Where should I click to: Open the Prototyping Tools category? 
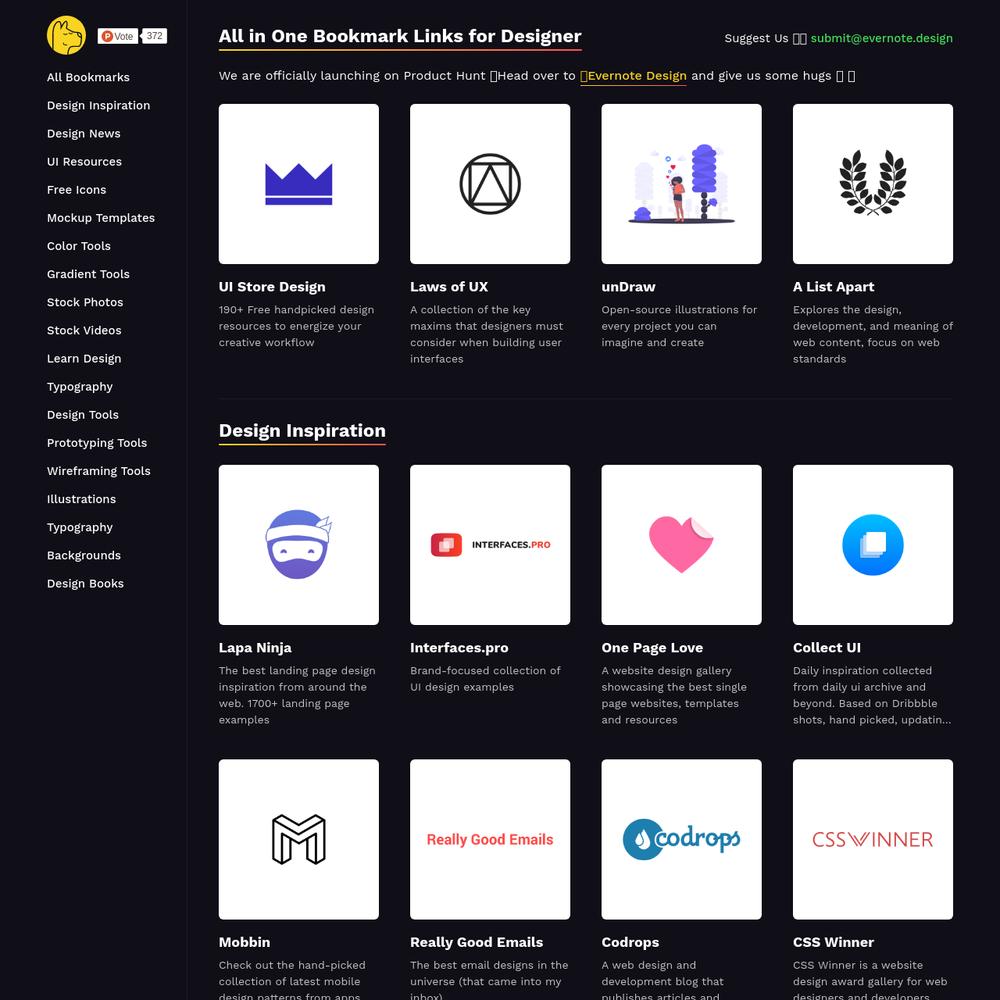tap(97, 443)
